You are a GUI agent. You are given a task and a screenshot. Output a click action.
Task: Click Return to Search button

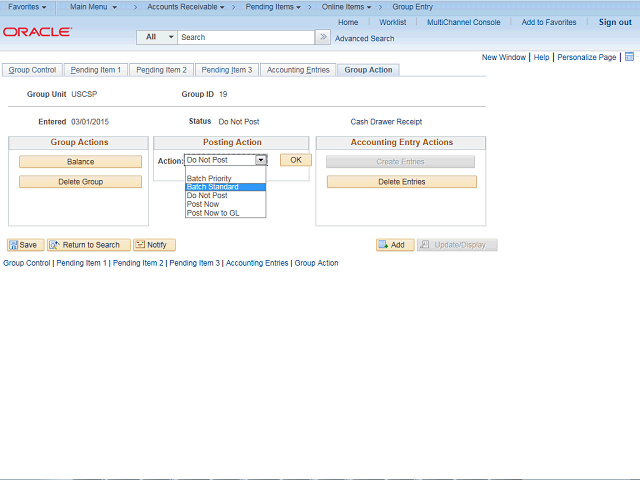(89, 245)
